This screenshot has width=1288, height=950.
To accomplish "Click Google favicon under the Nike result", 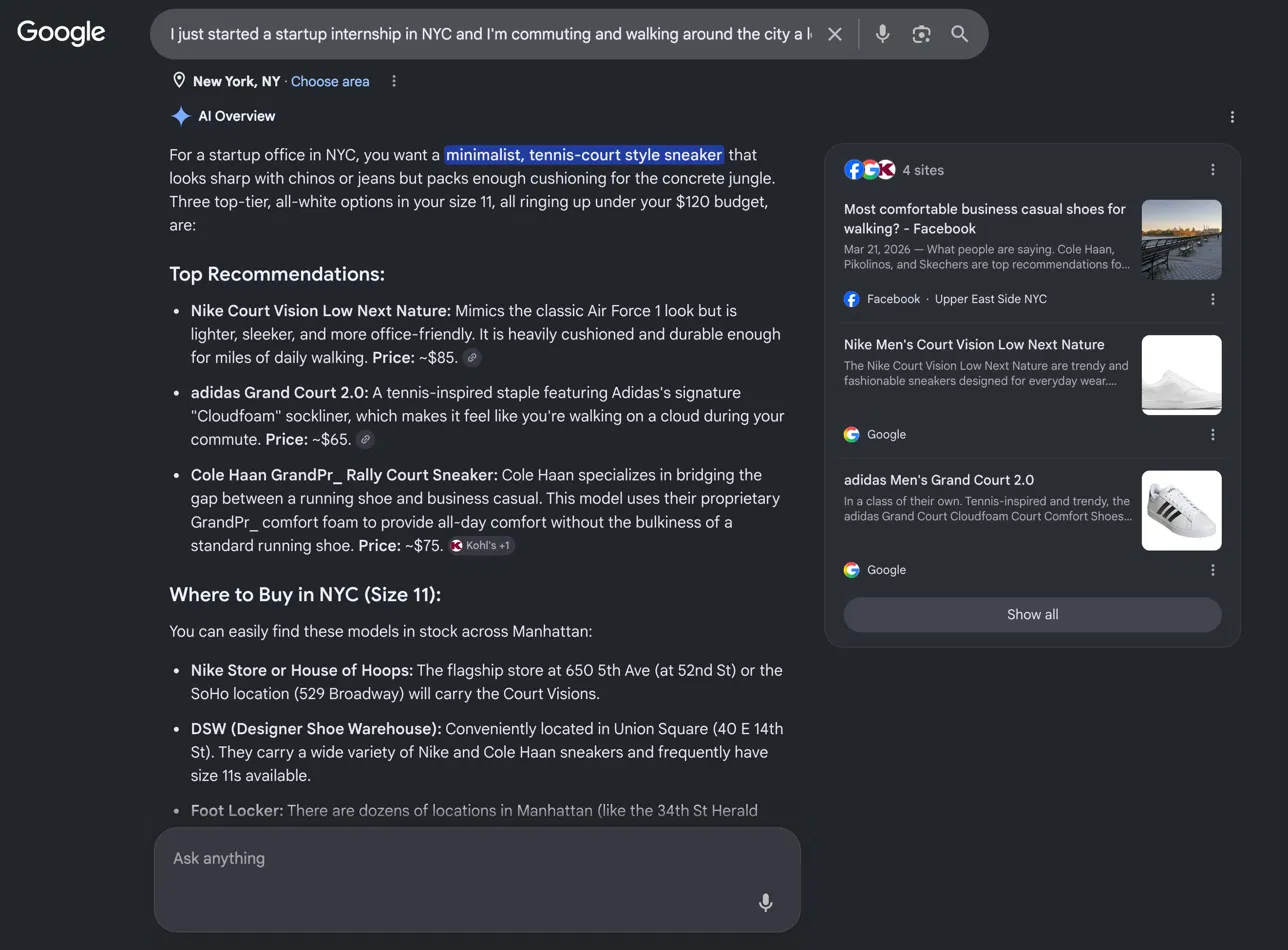I will click(852, 434).
